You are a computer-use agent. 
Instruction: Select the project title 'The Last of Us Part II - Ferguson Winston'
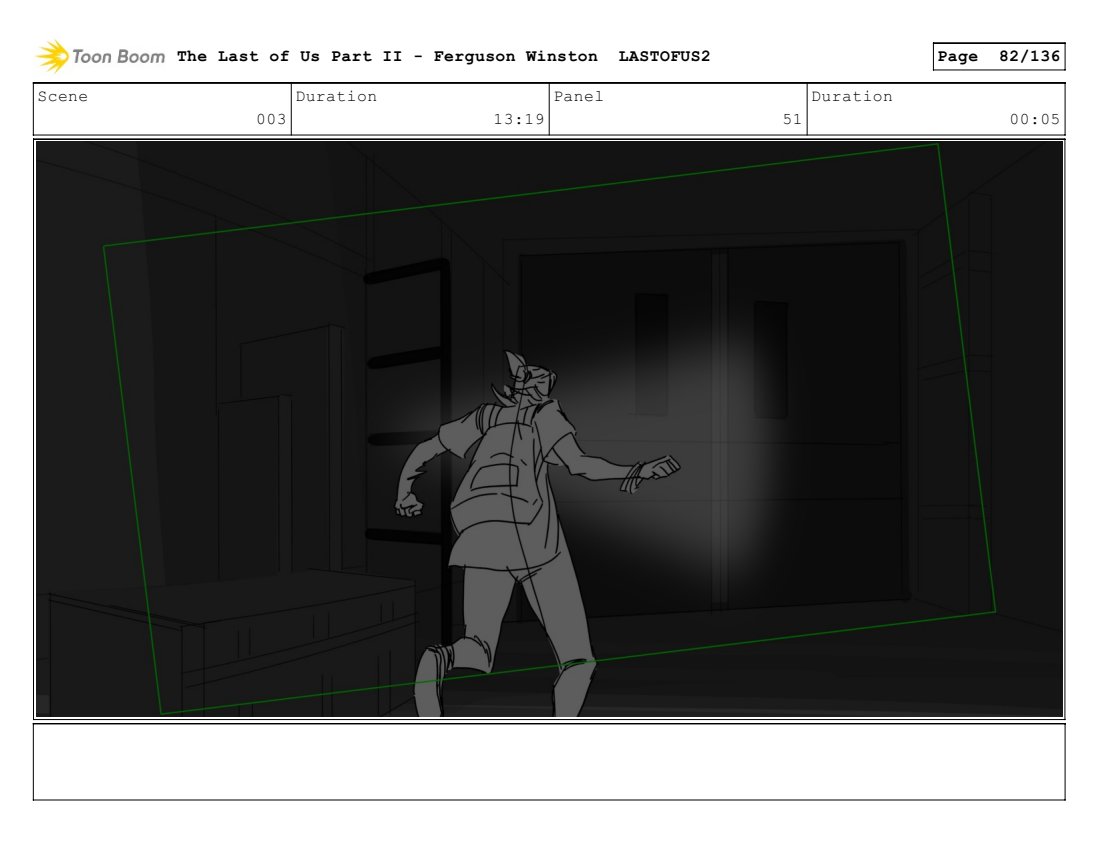[387, 56]
